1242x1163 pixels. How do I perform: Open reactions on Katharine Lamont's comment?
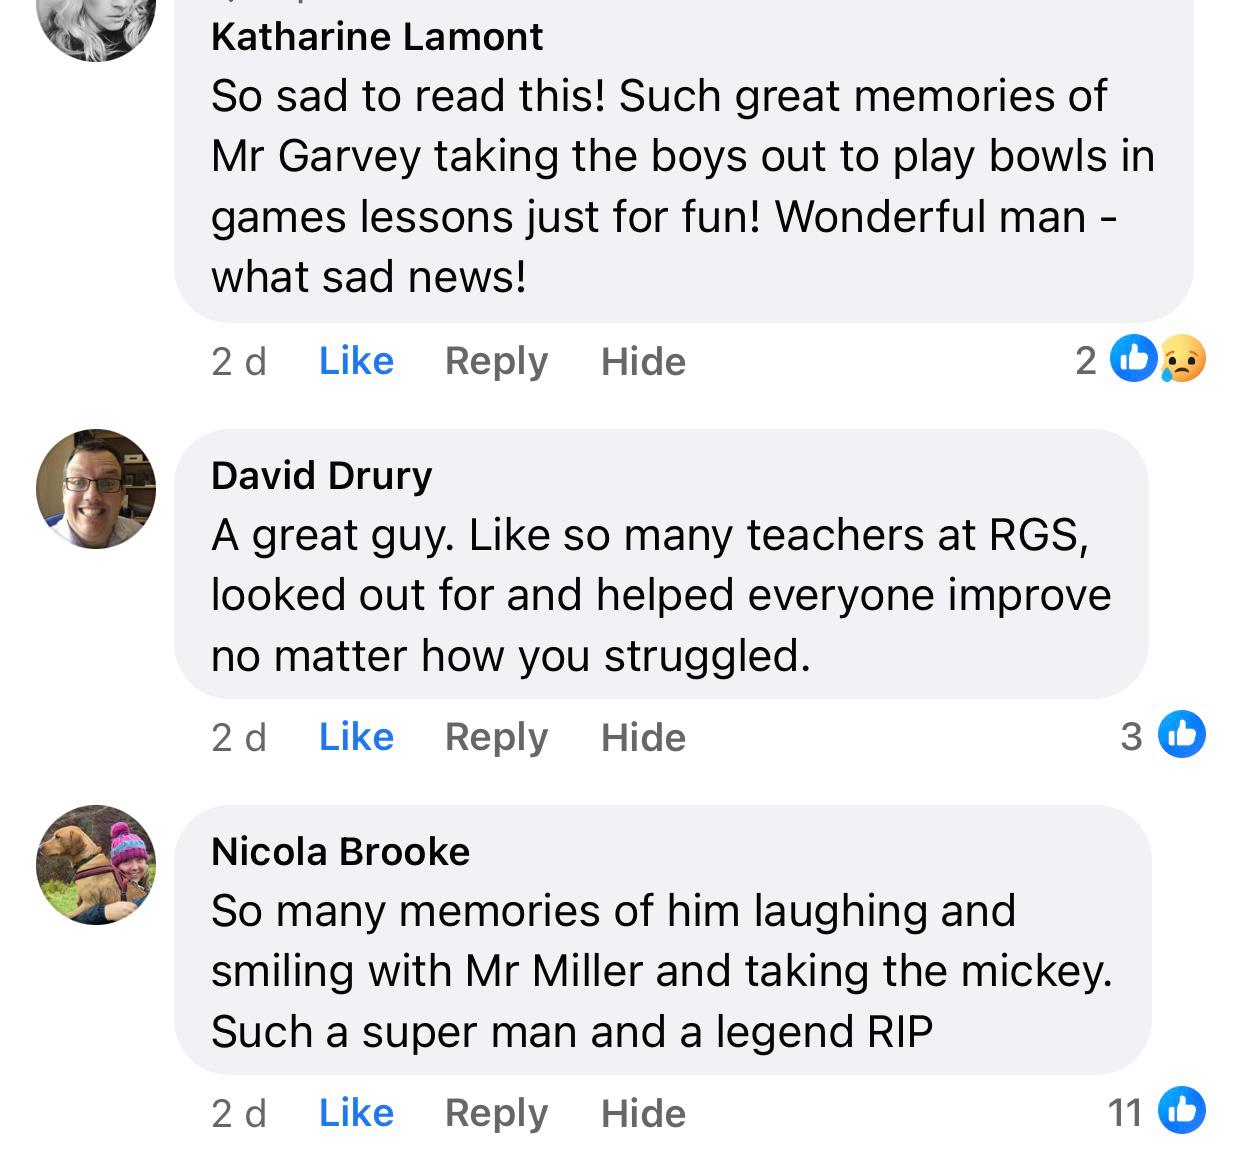point(1141,359)
